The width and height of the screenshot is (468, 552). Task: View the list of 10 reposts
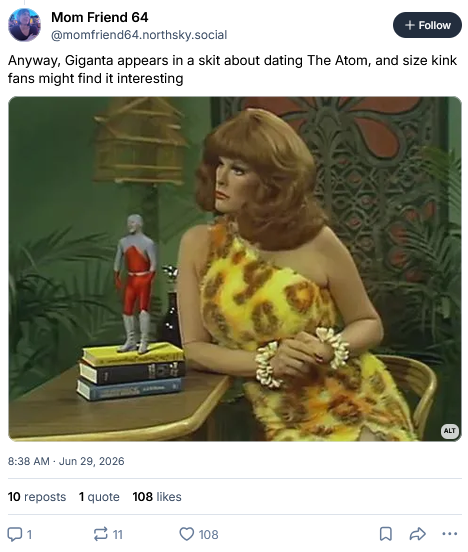(37, 497)
